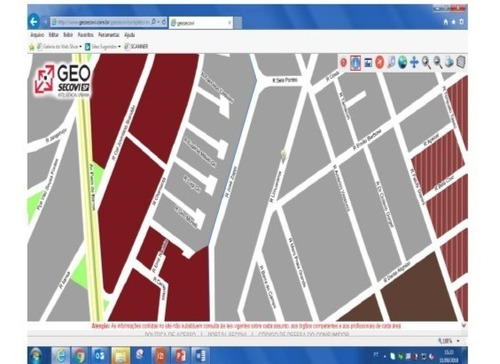Image resolution: width=500 pixels, height=364 pixels.
Task: Open the browser home icon
Action: coord(446,22)
